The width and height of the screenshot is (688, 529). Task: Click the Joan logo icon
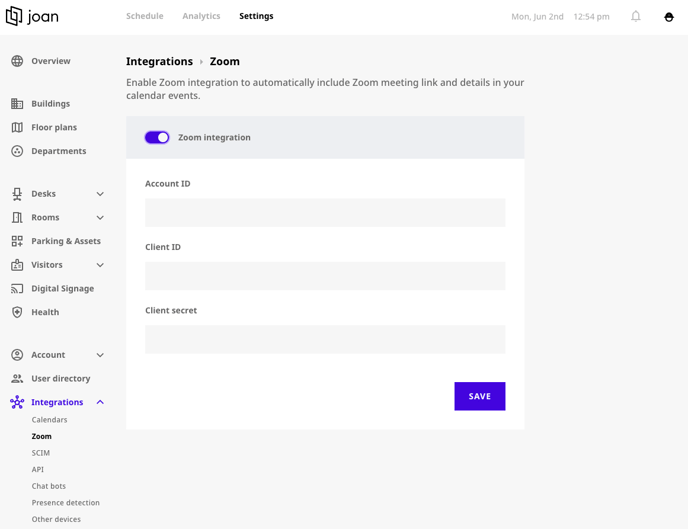coord(14,16)
